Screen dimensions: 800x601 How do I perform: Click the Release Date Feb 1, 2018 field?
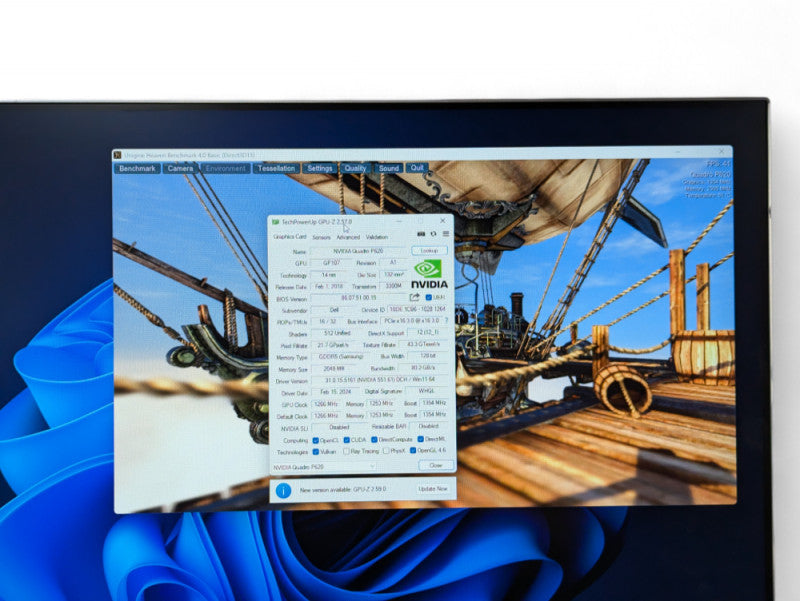329,287
